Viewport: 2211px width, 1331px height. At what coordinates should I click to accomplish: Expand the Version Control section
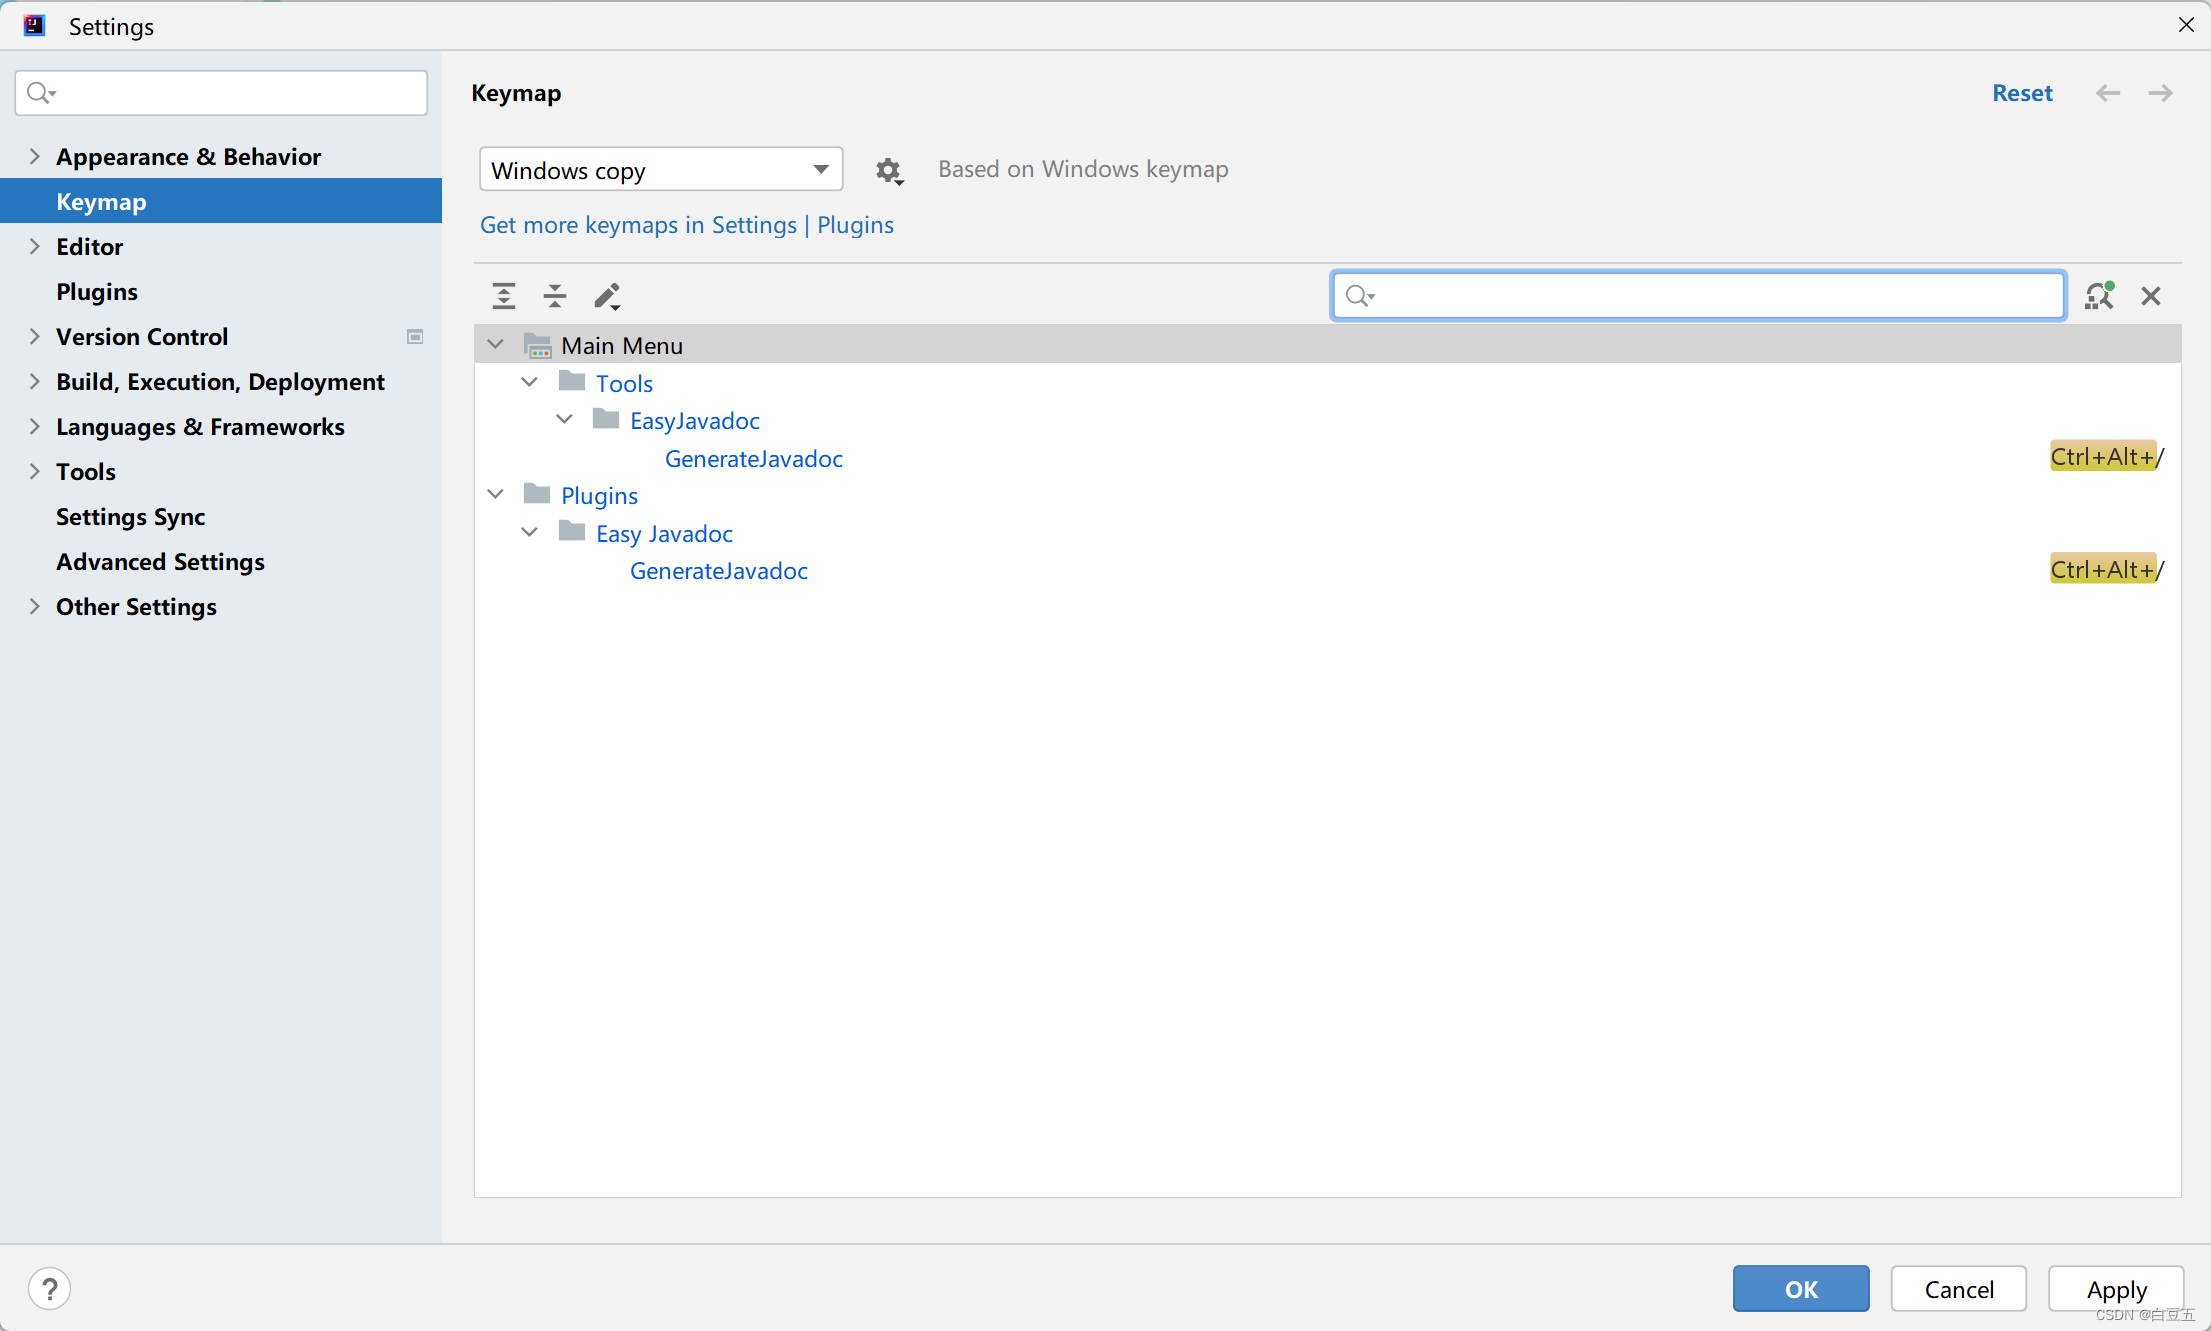point(35,337)
